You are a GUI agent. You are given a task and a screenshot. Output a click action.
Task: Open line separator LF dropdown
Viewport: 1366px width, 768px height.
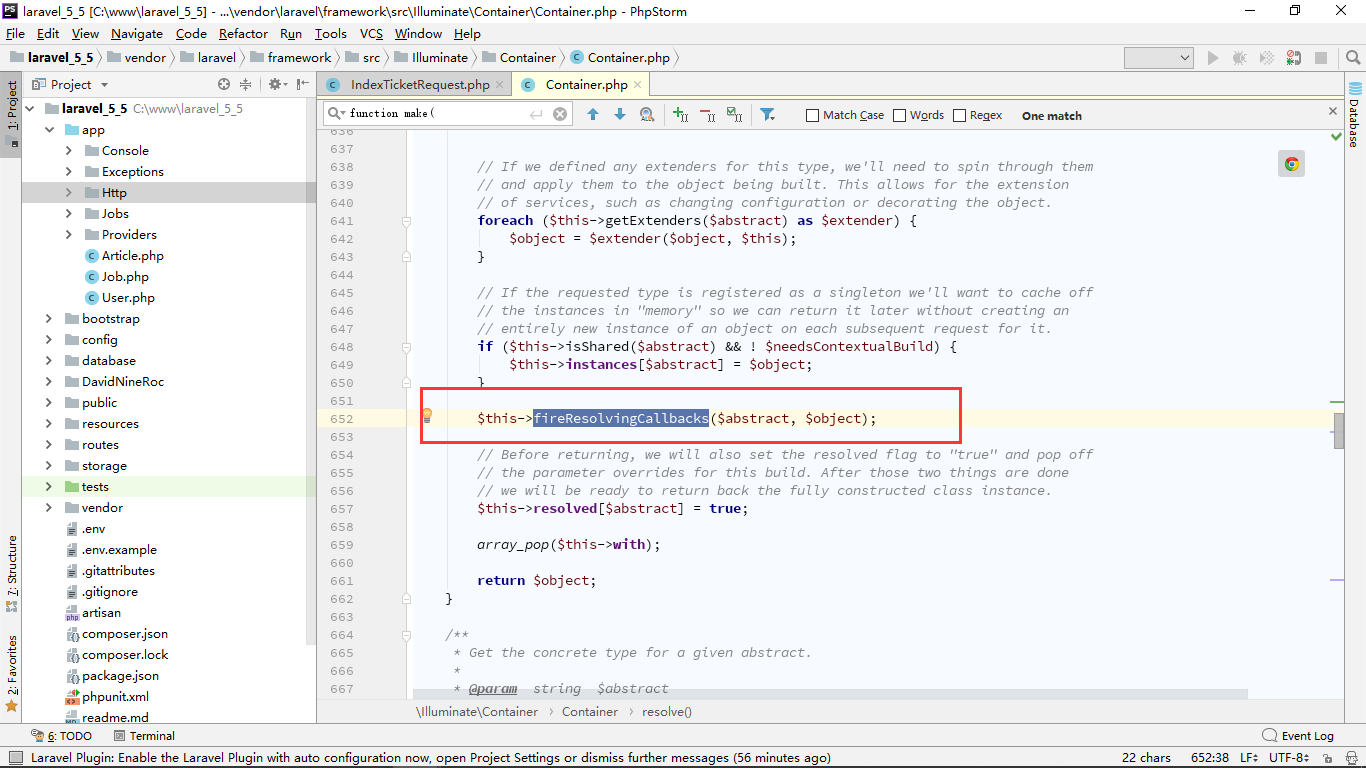(x=1251, y=758)
